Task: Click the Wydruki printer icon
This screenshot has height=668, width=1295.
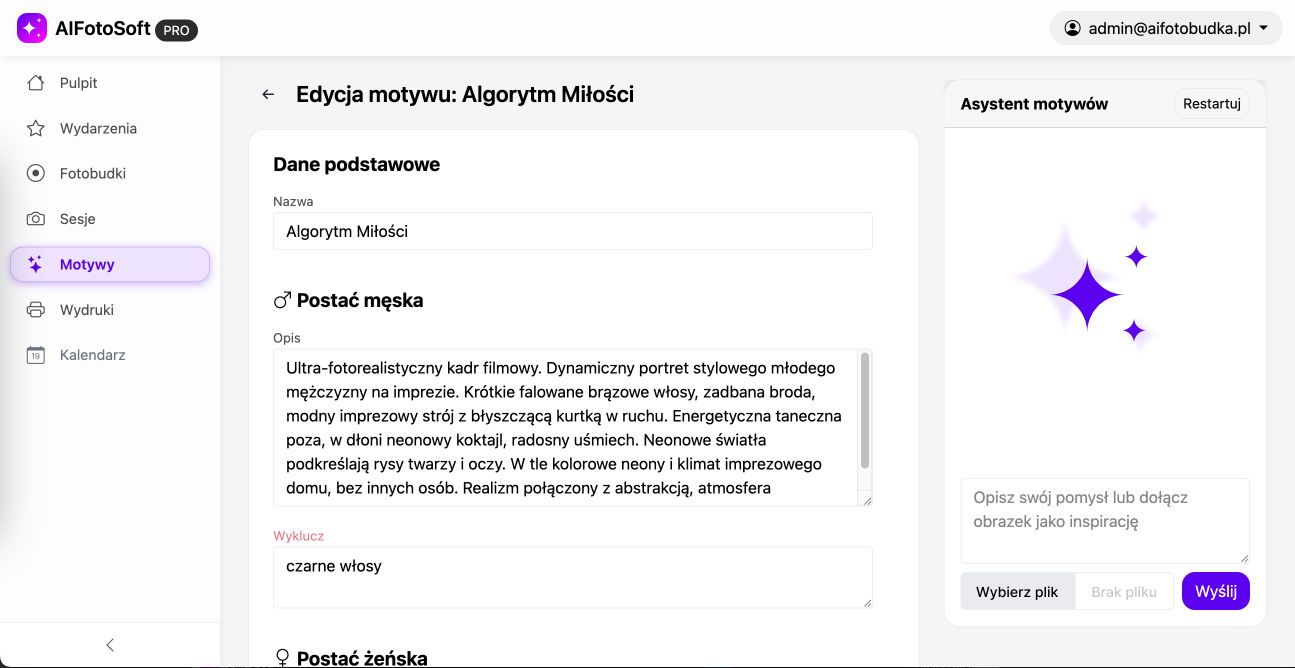Action: [x=36, y=310]
